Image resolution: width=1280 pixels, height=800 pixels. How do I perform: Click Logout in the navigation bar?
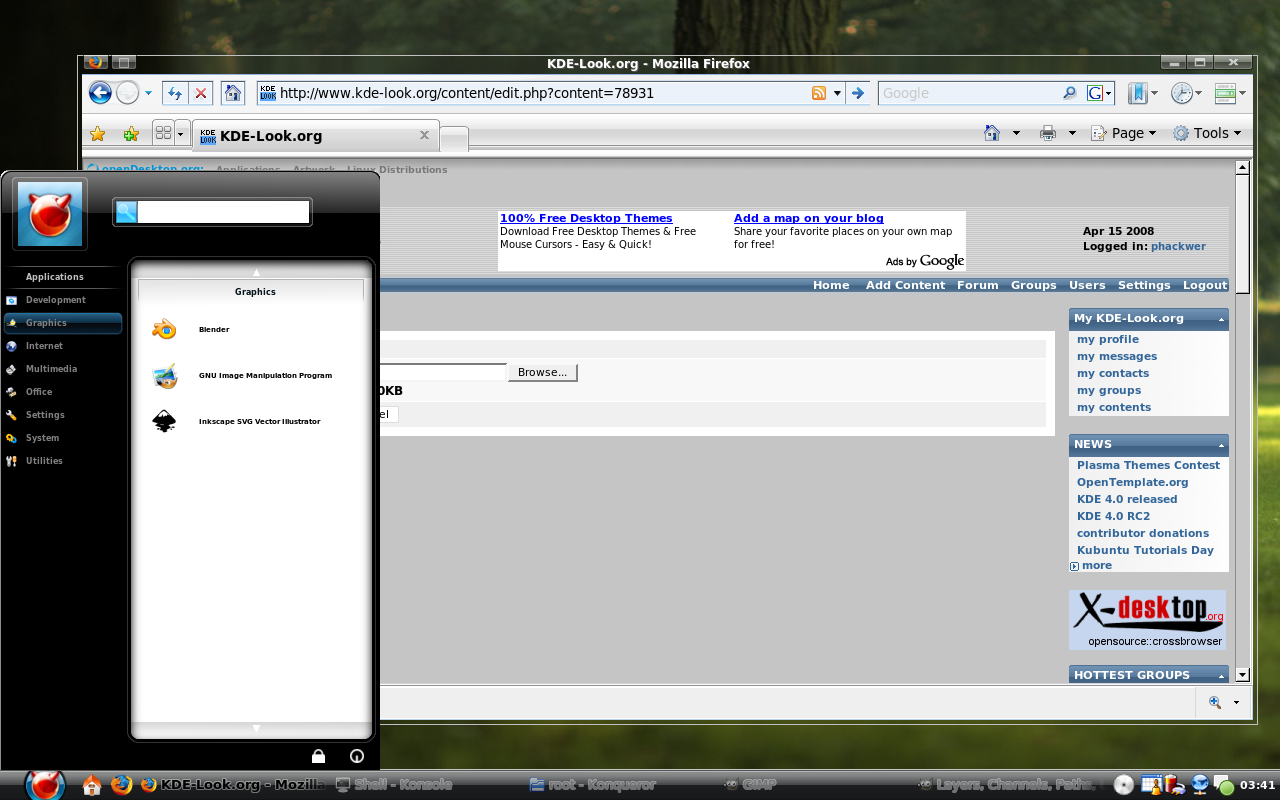1205,285
